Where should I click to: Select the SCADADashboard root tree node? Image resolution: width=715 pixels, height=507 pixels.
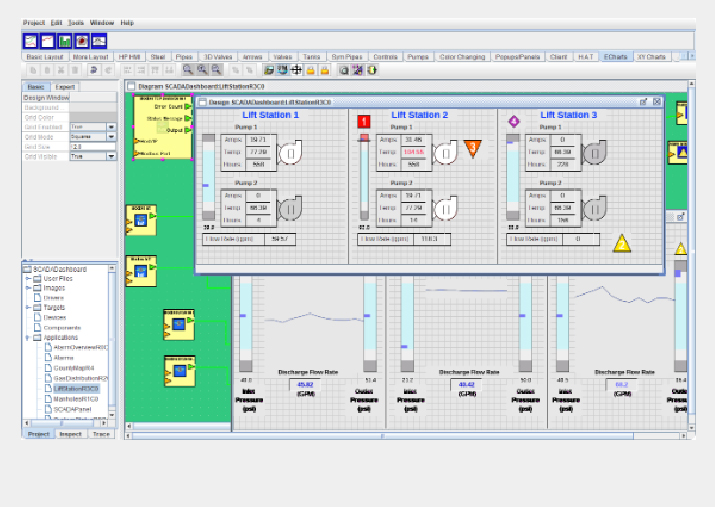tap(60, 269)
